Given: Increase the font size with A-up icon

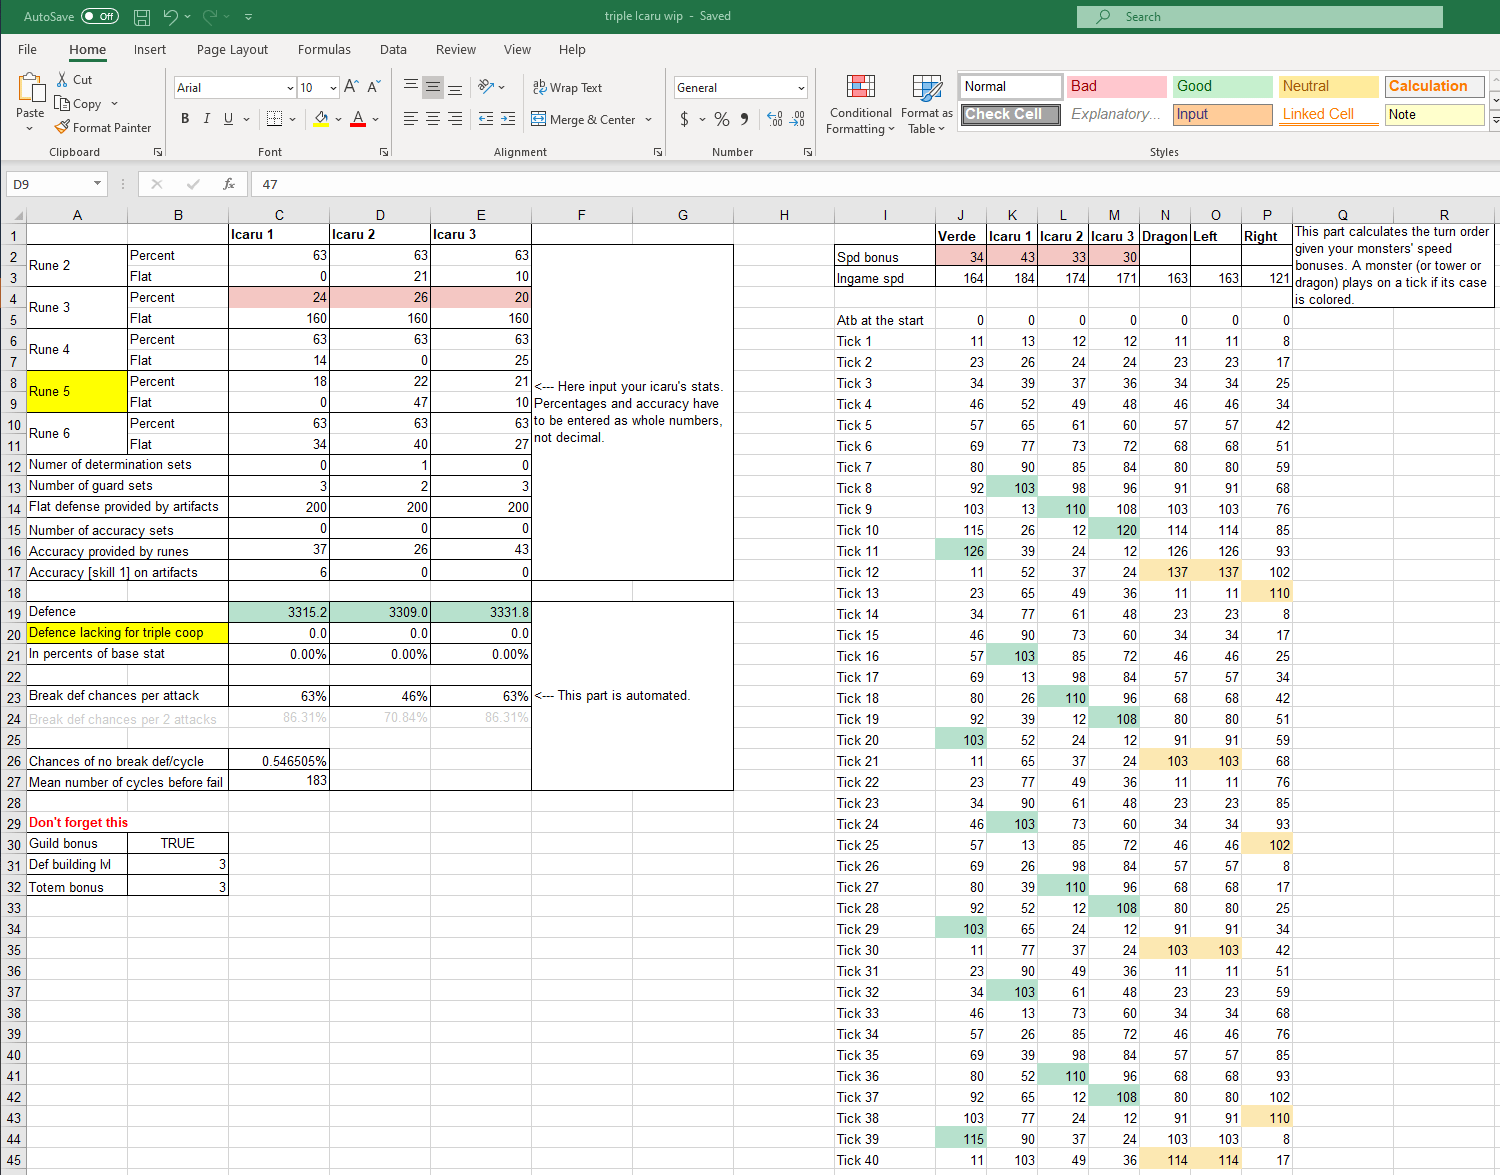Looking at the screenshot, I should (351, 88).
